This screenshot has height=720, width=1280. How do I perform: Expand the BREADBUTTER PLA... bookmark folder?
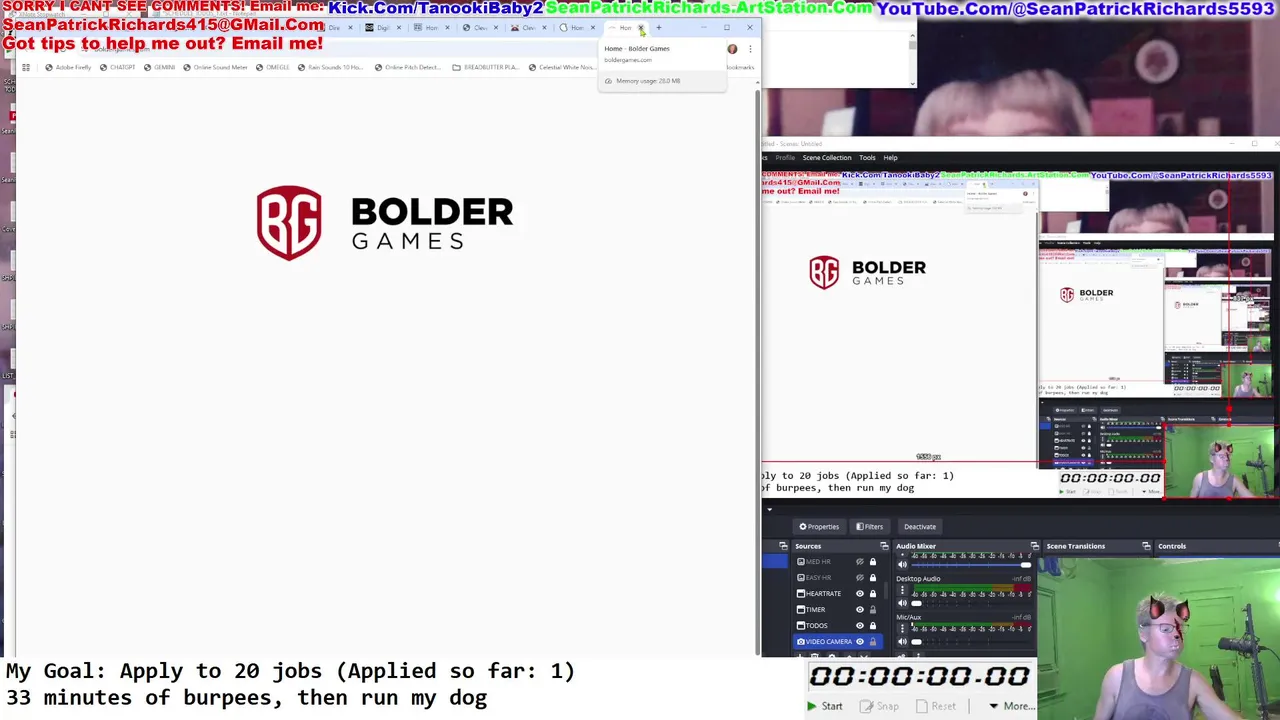pos(485,67)
